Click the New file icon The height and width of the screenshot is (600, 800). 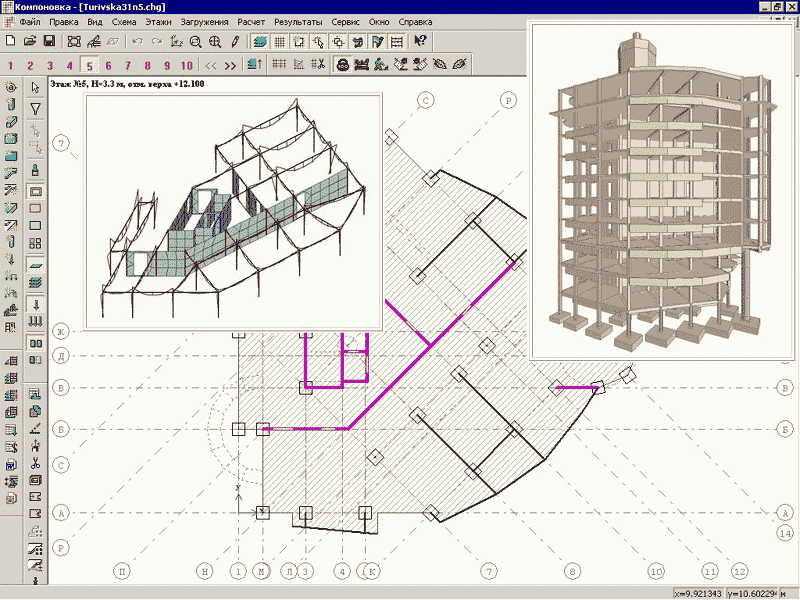tap(10, 42)
